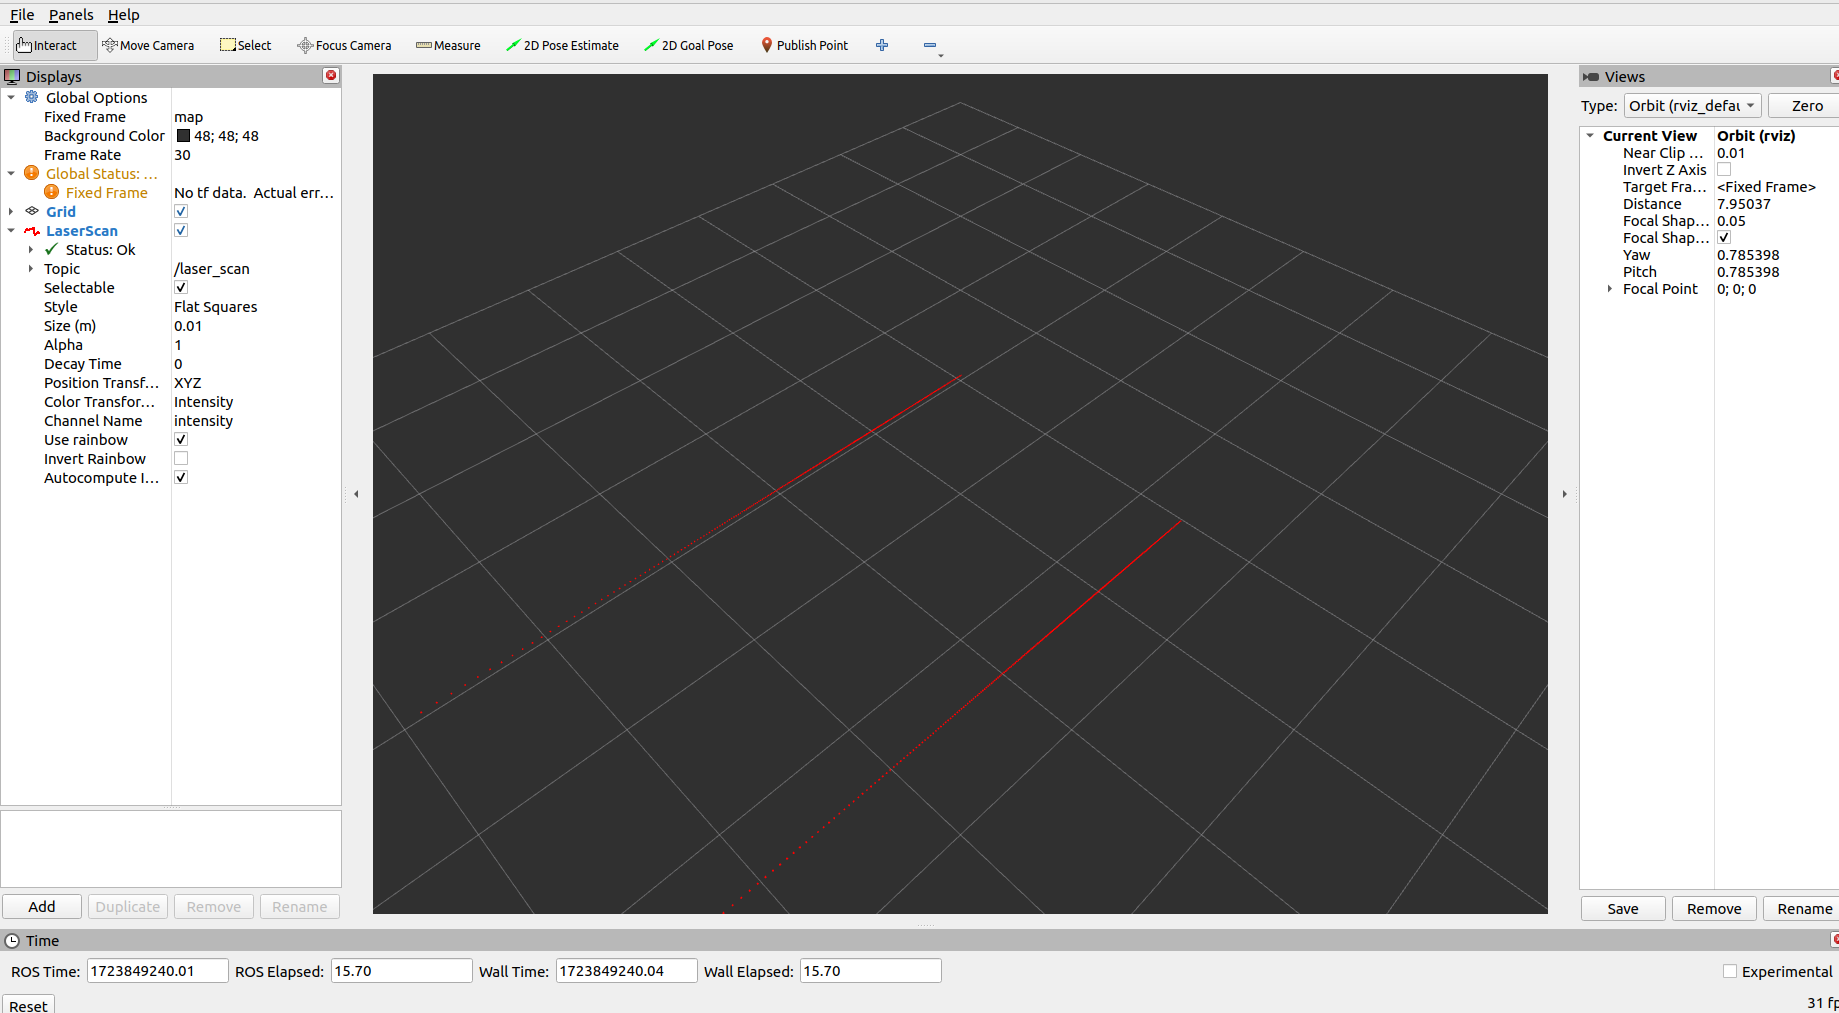This screenshot has height=1013, width=1839.
Task: Open the Measure tool
Action: point(448,45)
